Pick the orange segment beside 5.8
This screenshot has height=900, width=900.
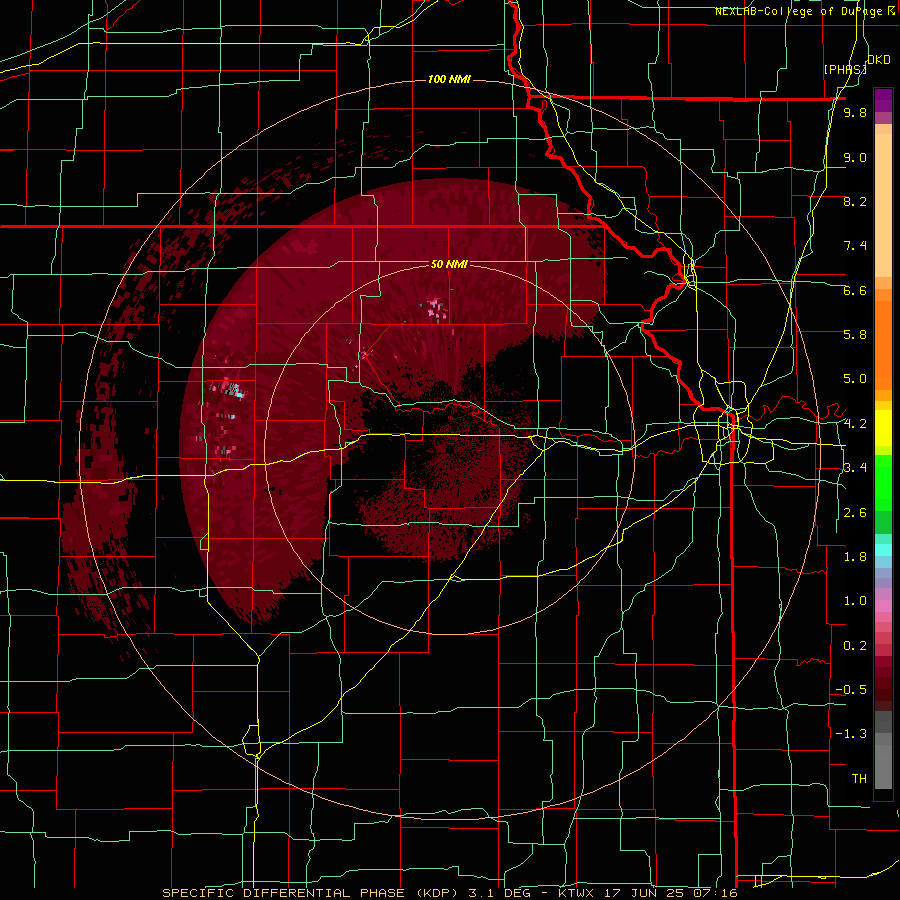click(x=883, y=345)
